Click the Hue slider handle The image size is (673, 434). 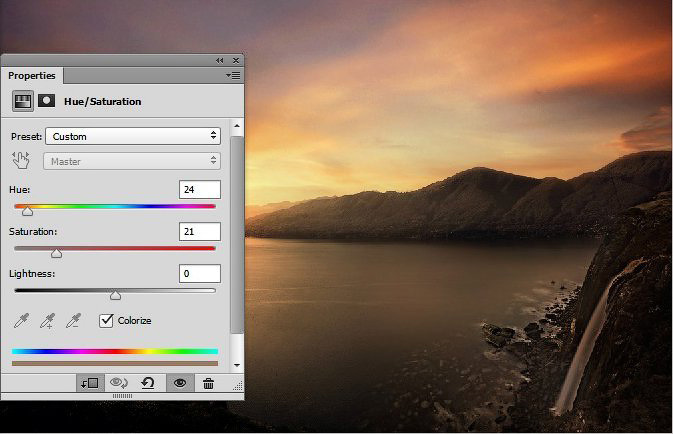(27, 211)
